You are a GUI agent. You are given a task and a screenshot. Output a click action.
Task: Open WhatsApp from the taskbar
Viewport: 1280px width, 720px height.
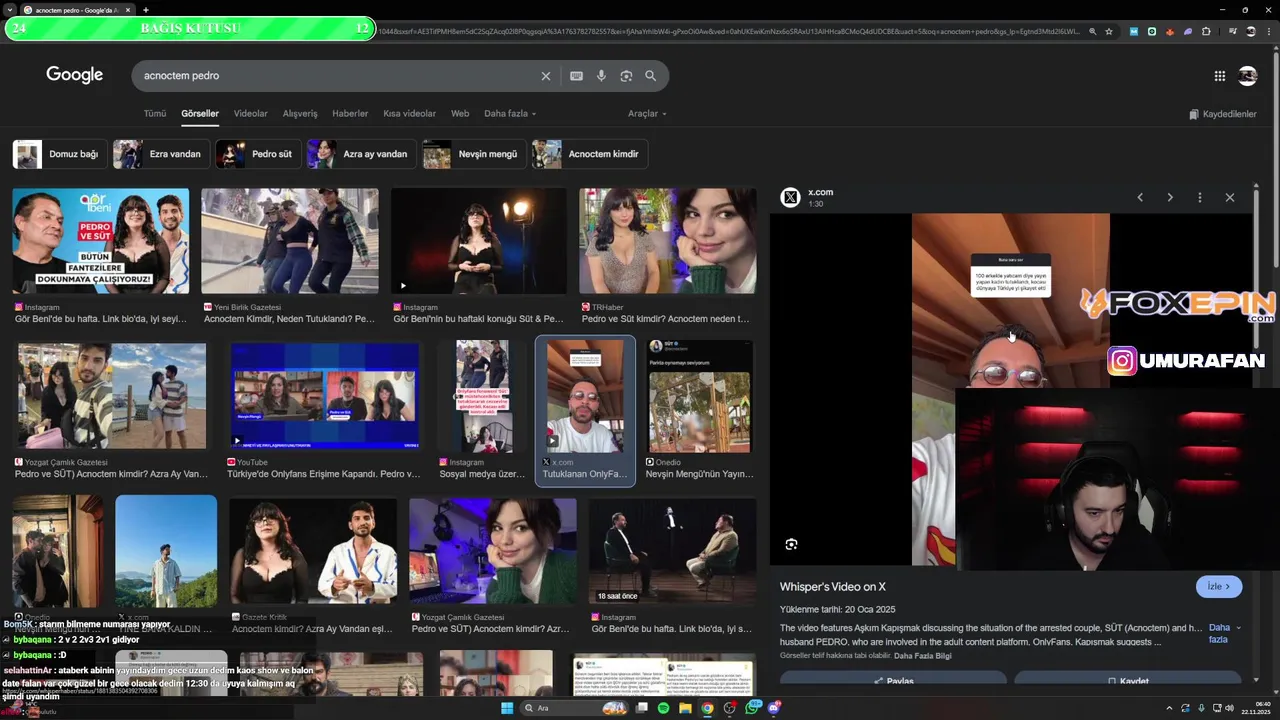[x=751, y=708]
